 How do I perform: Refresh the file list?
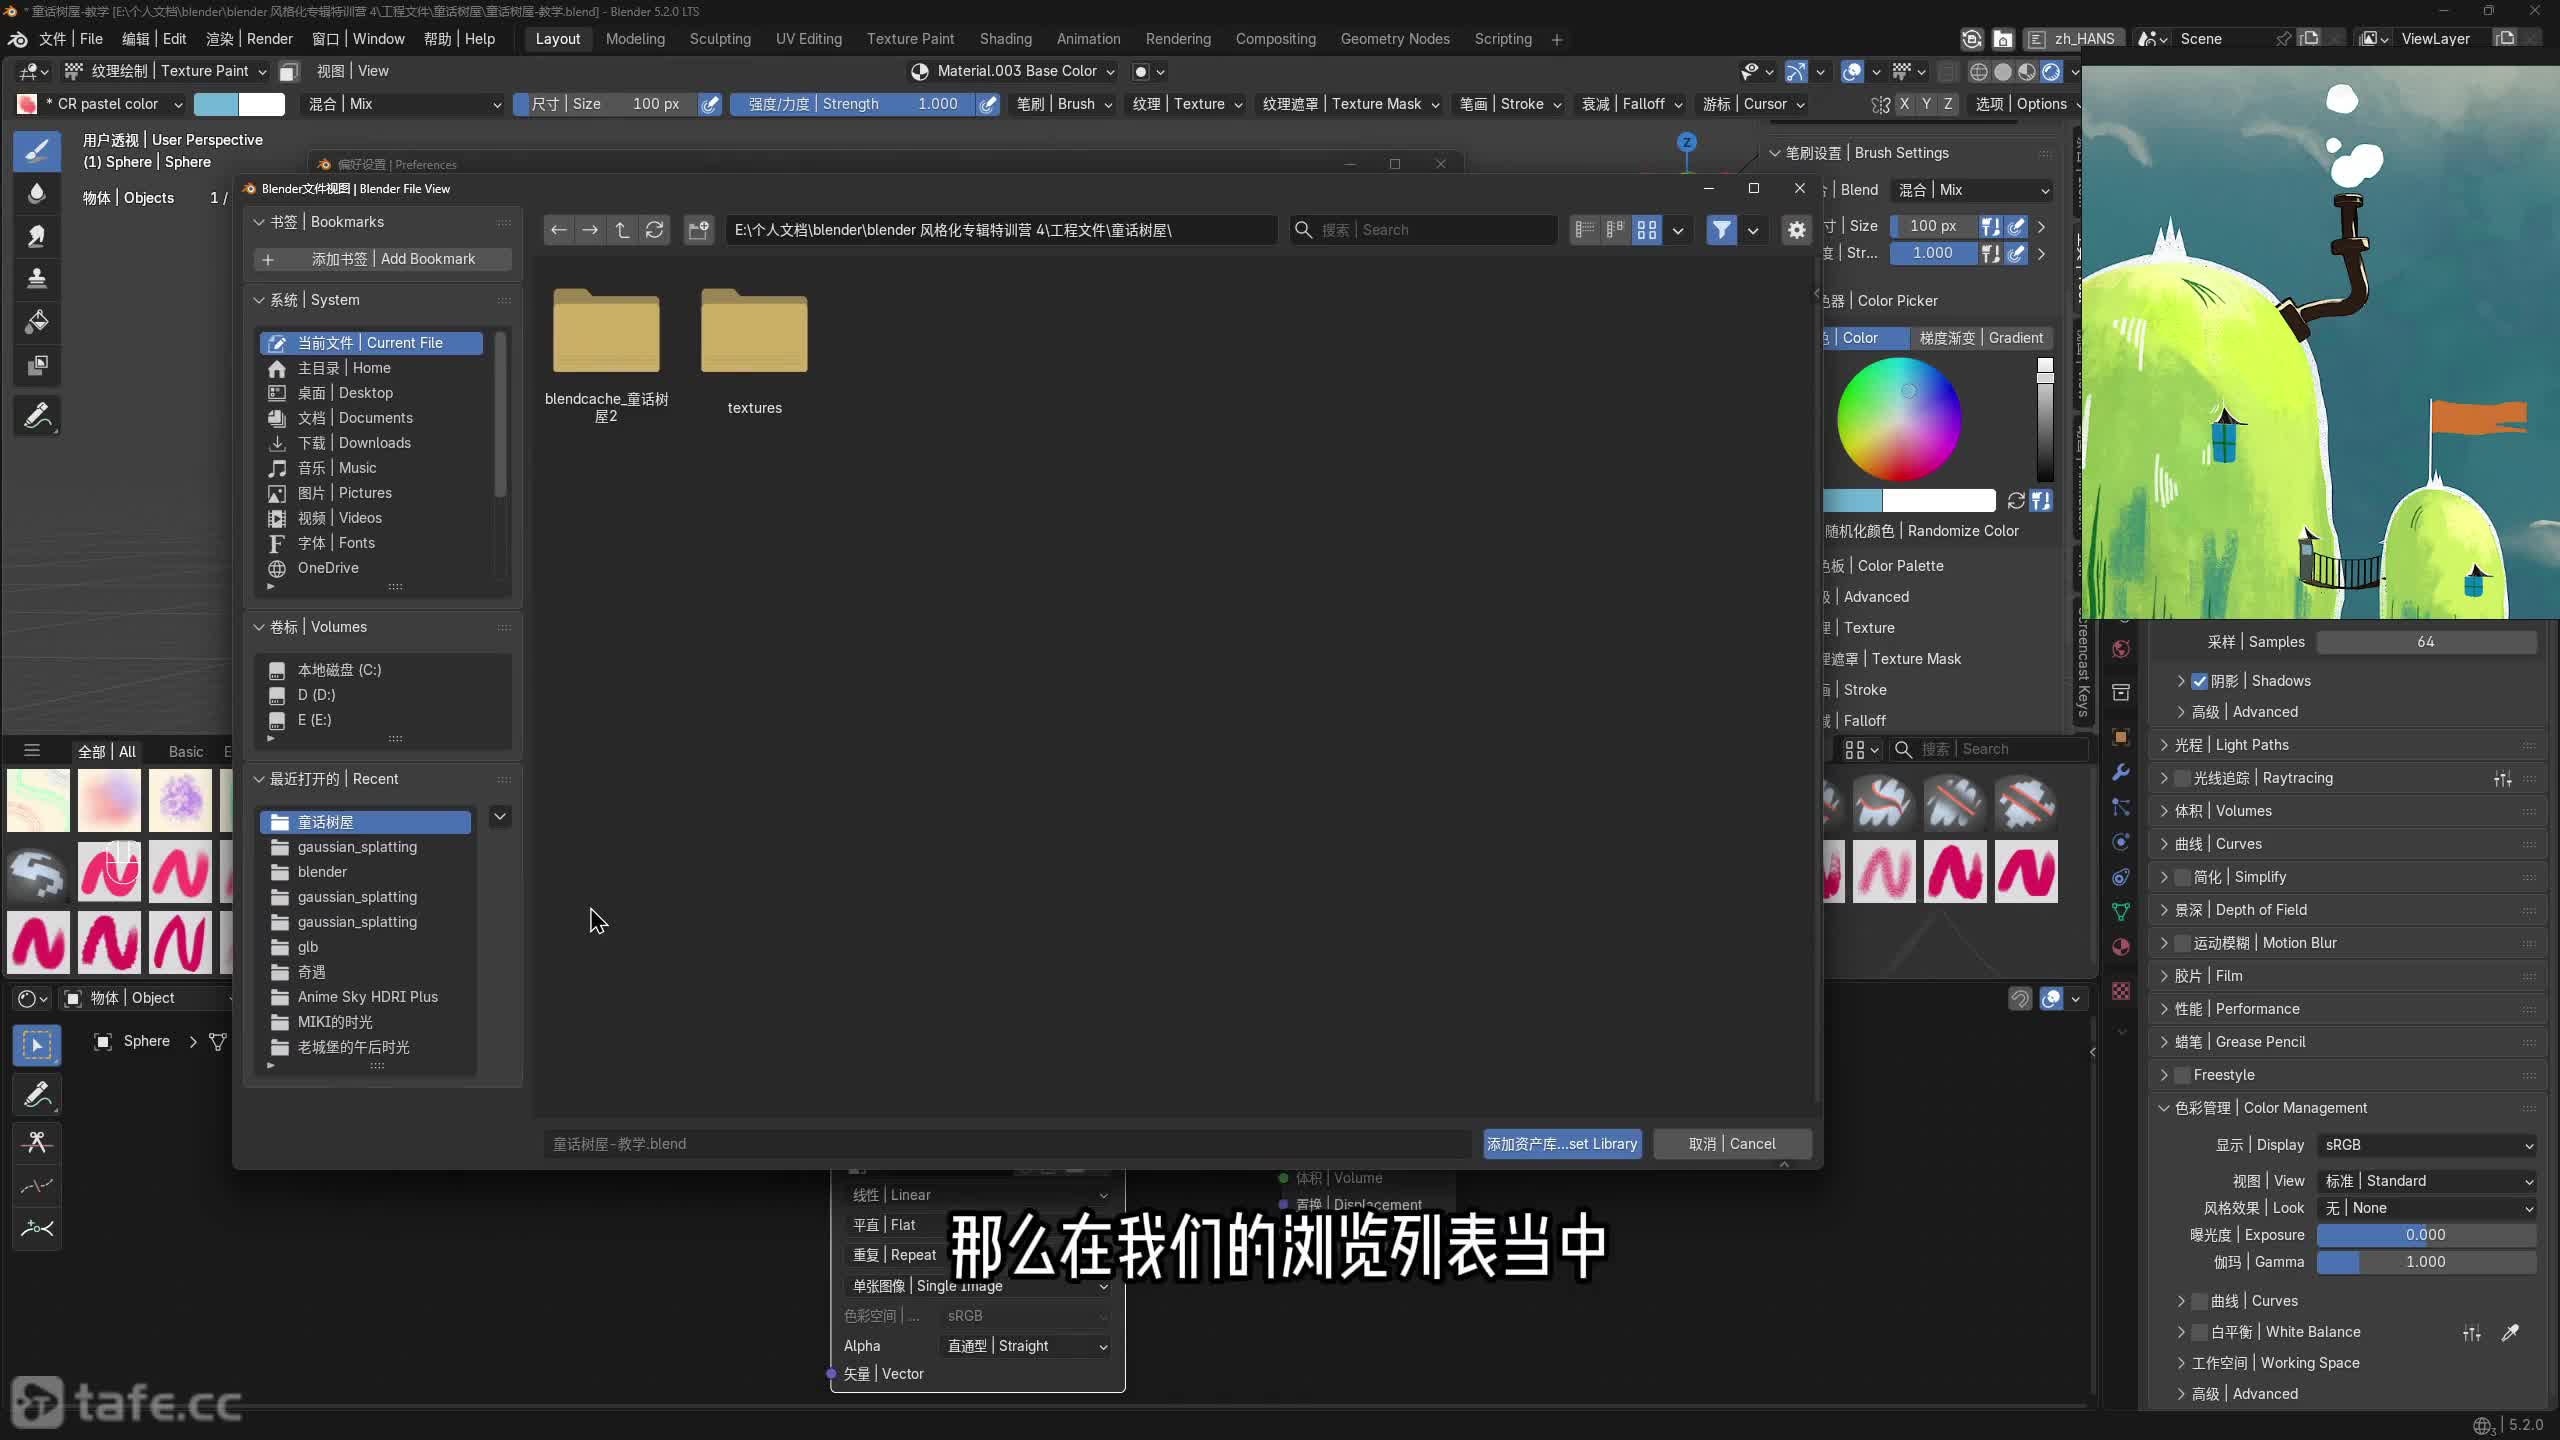pyautogui.click(x=654, y=230)
